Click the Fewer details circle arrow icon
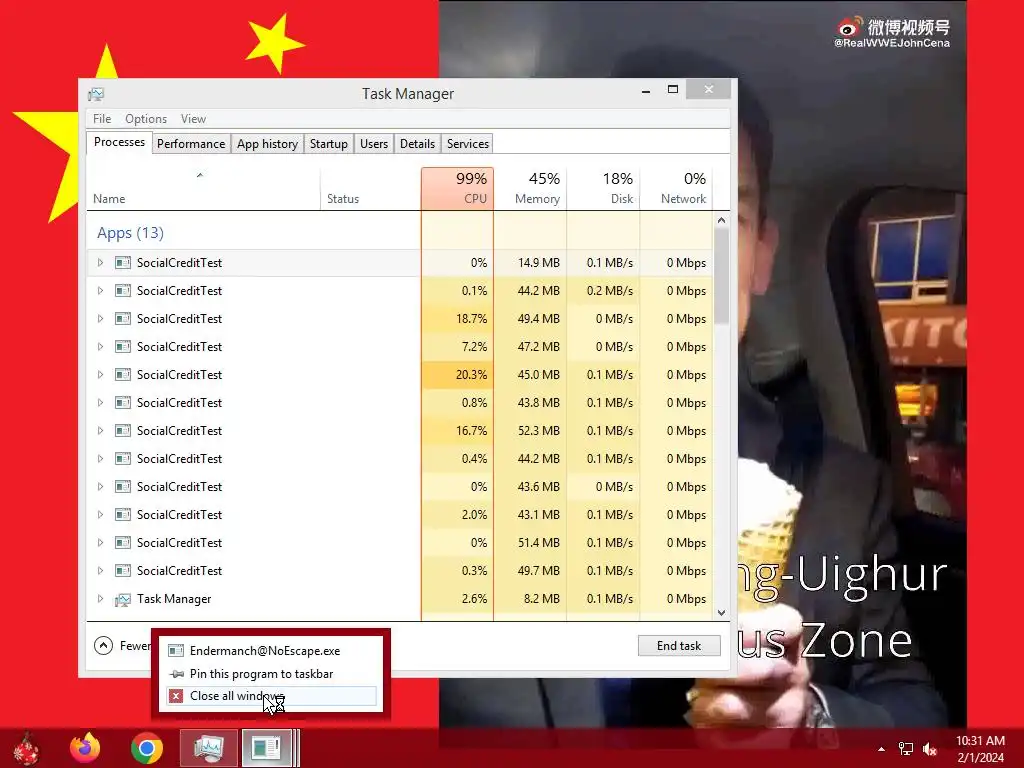This screenshot has width=1024, height=768. coord(103,646)
